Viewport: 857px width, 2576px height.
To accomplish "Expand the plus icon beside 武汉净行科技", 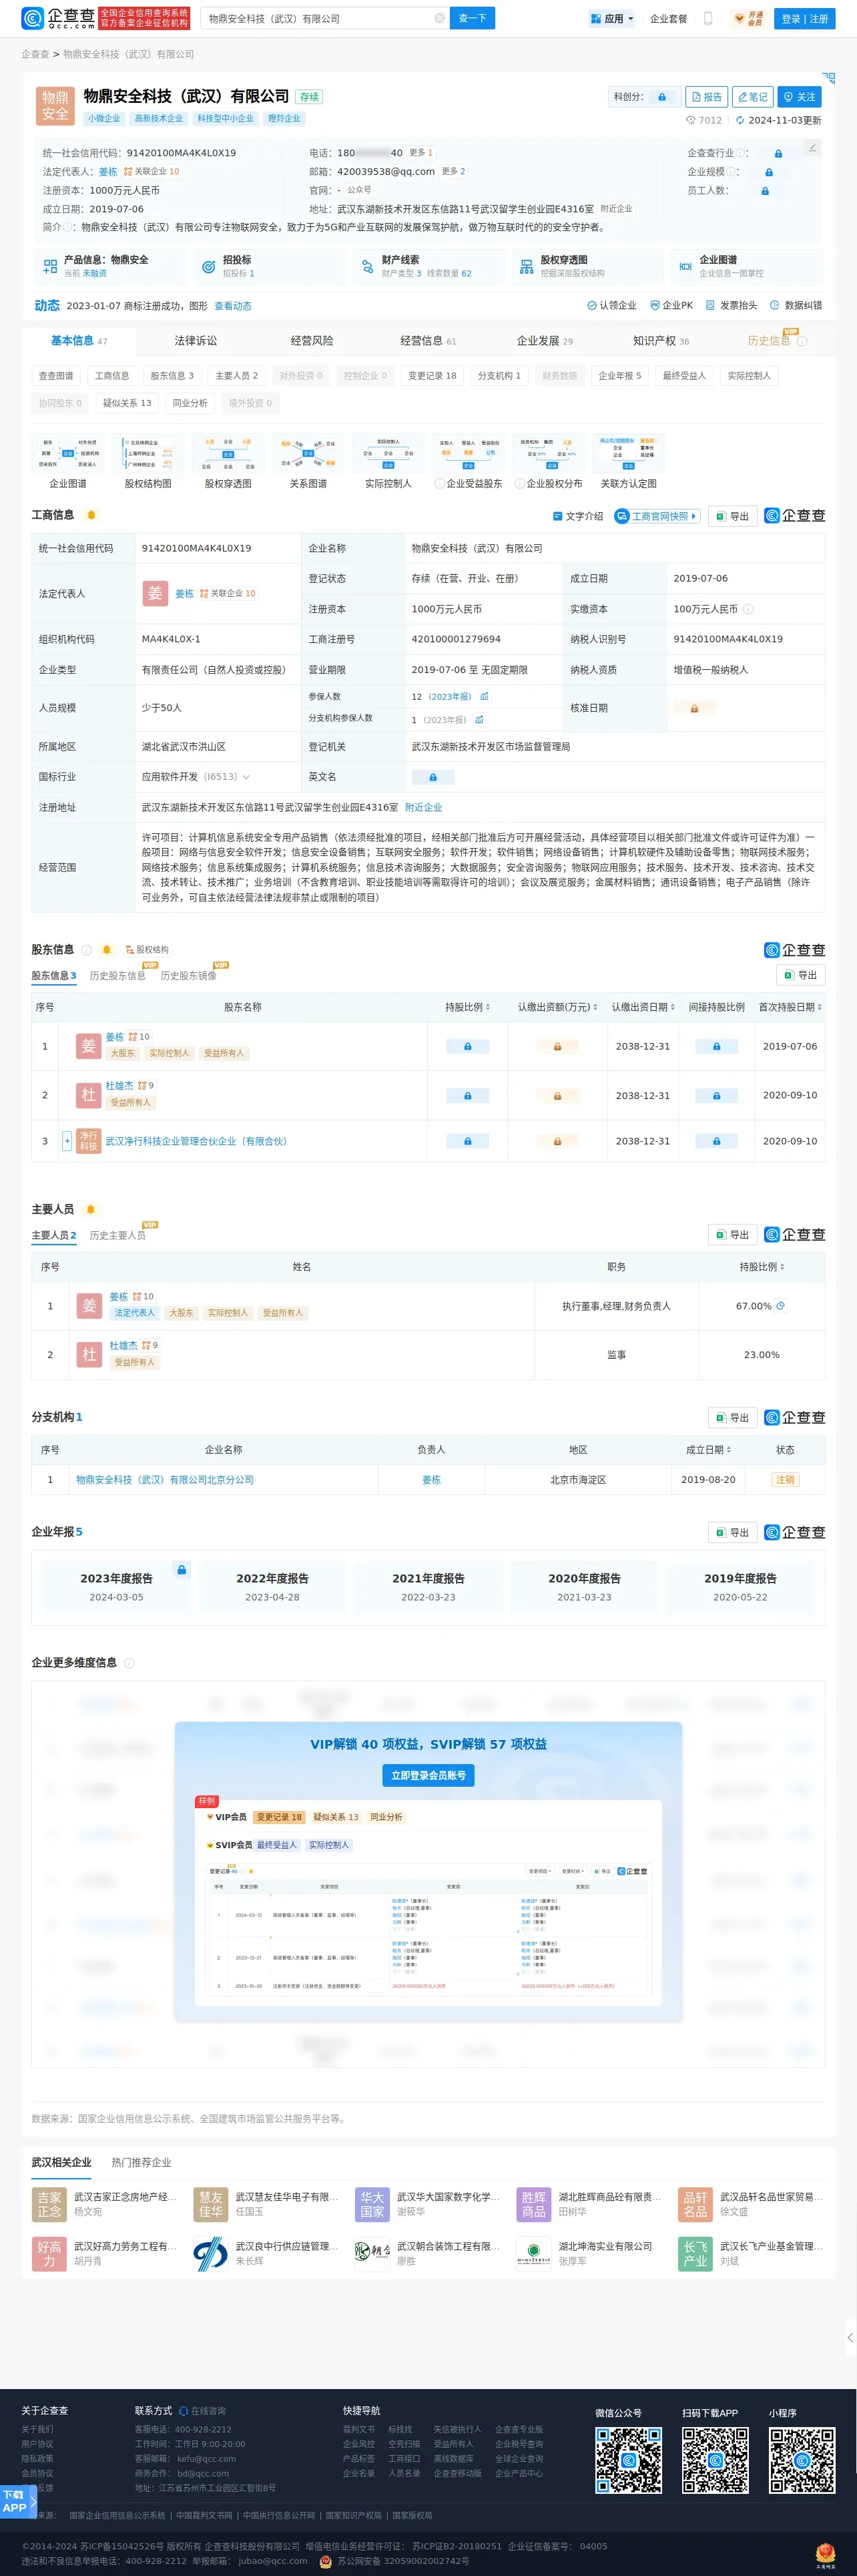I will coord(67,1140).
